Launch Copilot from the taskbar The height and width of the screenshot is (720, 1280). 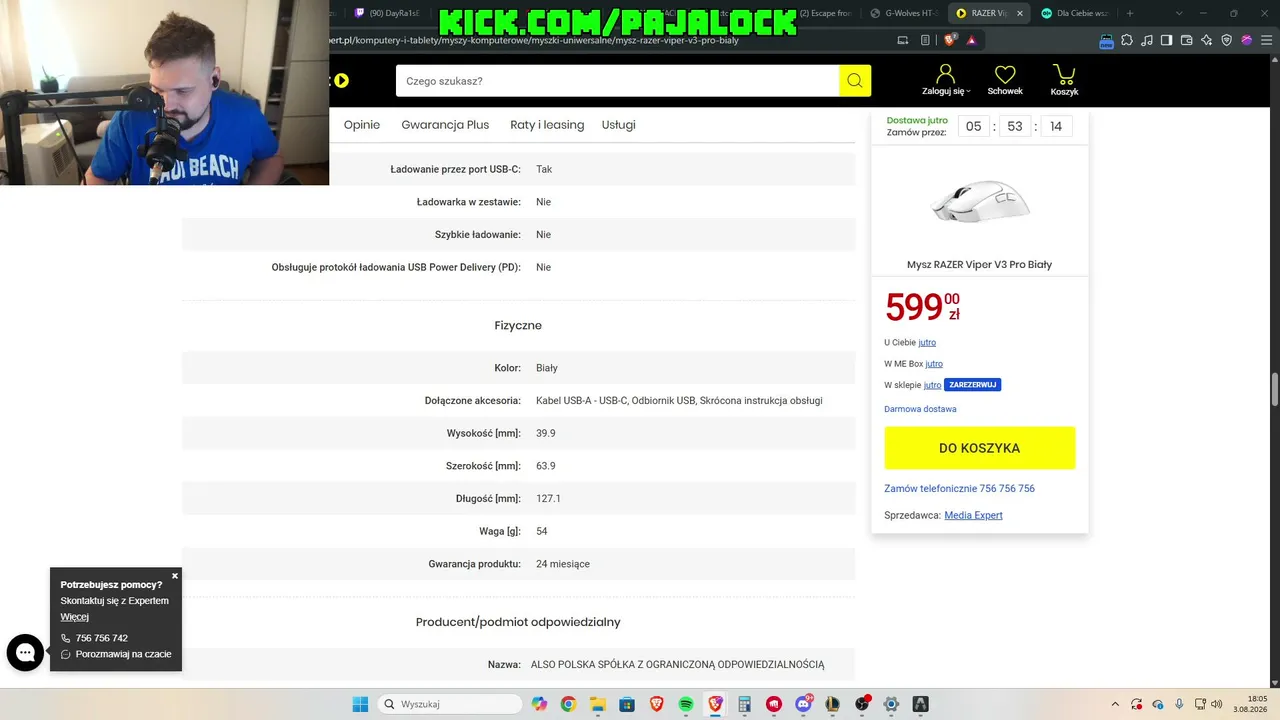pos(540,704)
